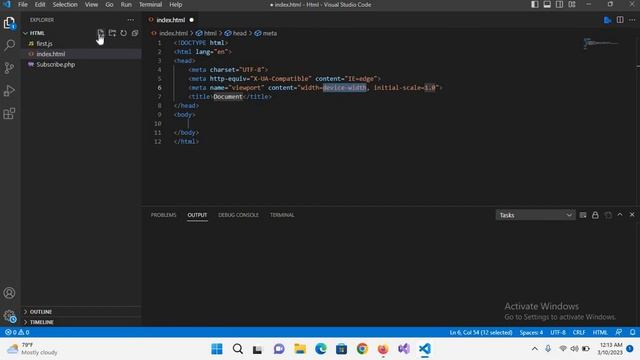Viewport: 640px width, 360px height.
Task: Open the Go menu
Action: pos(109,4)
